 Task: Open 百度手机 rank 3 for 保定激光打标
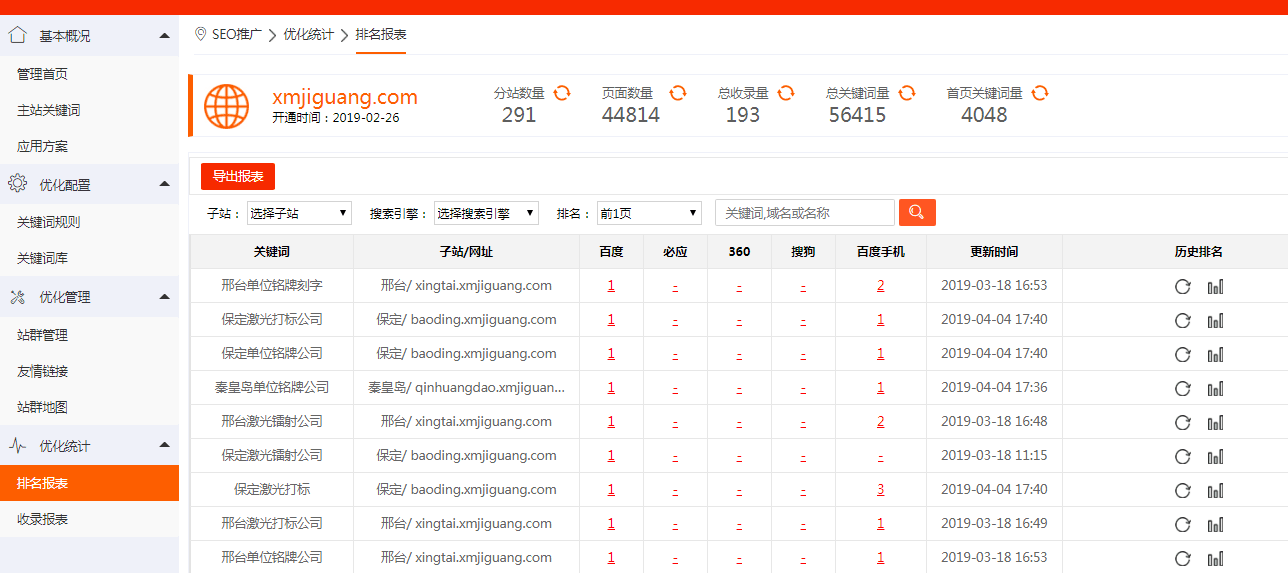tap(881, 489)
